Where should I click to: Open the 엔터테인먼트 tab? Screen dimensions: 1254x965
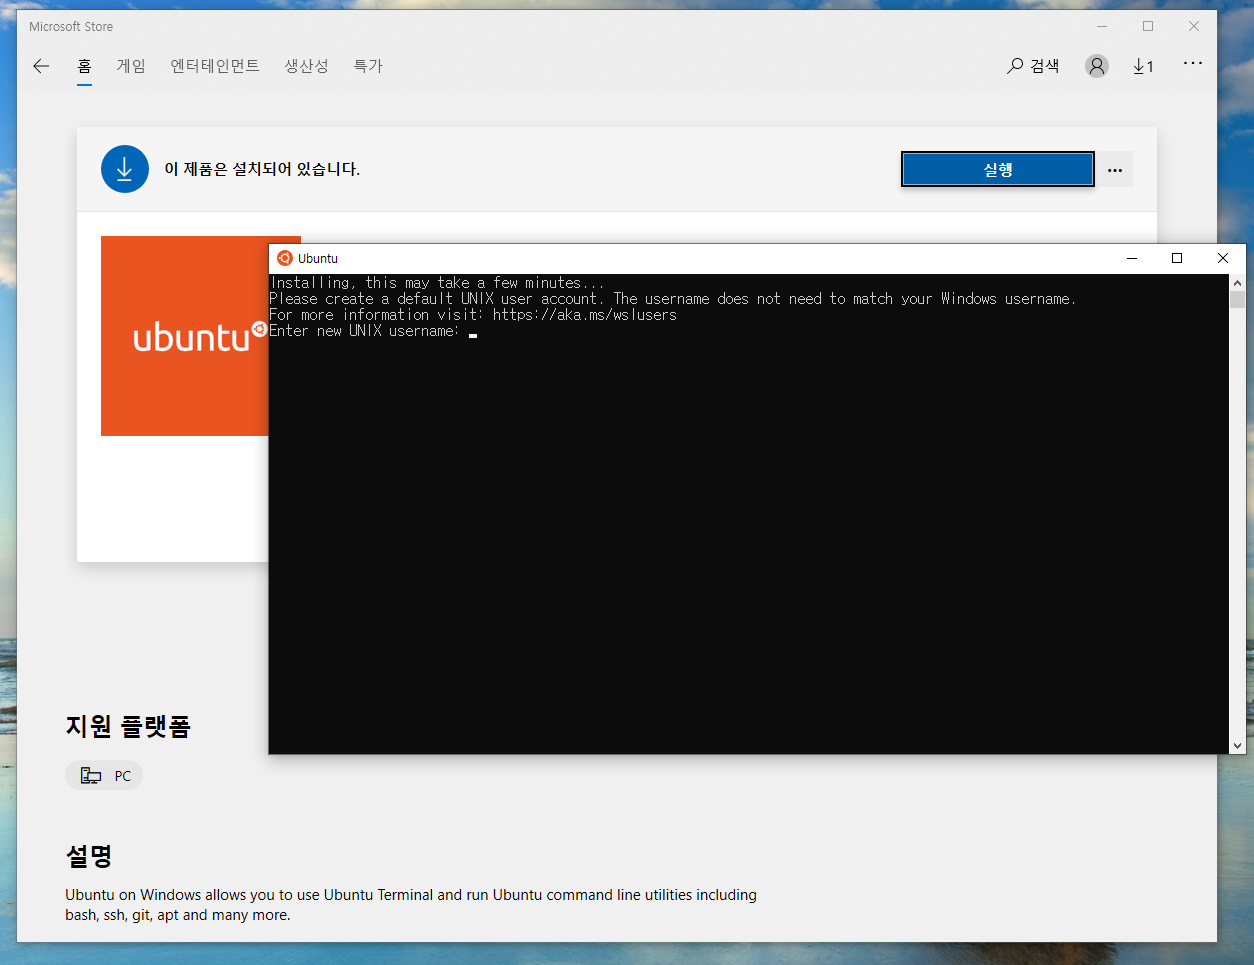click(x=215, y=66)
